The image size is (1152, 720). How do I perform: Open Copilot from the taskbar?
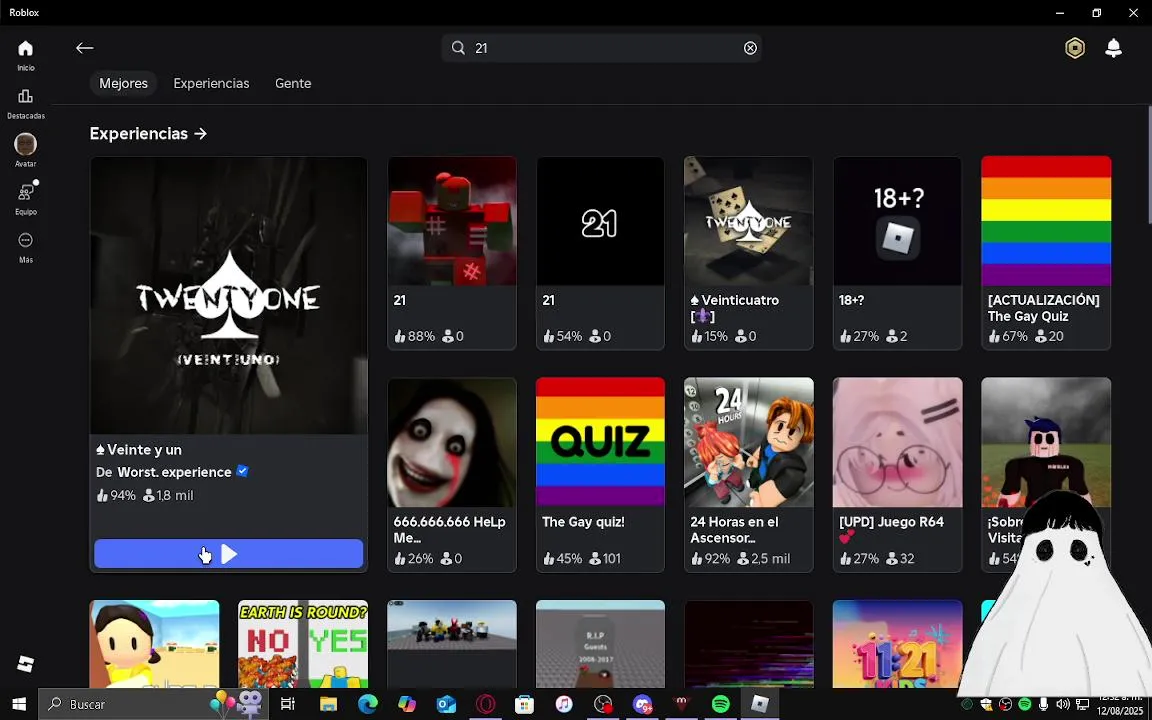click(x=406, y=704)
